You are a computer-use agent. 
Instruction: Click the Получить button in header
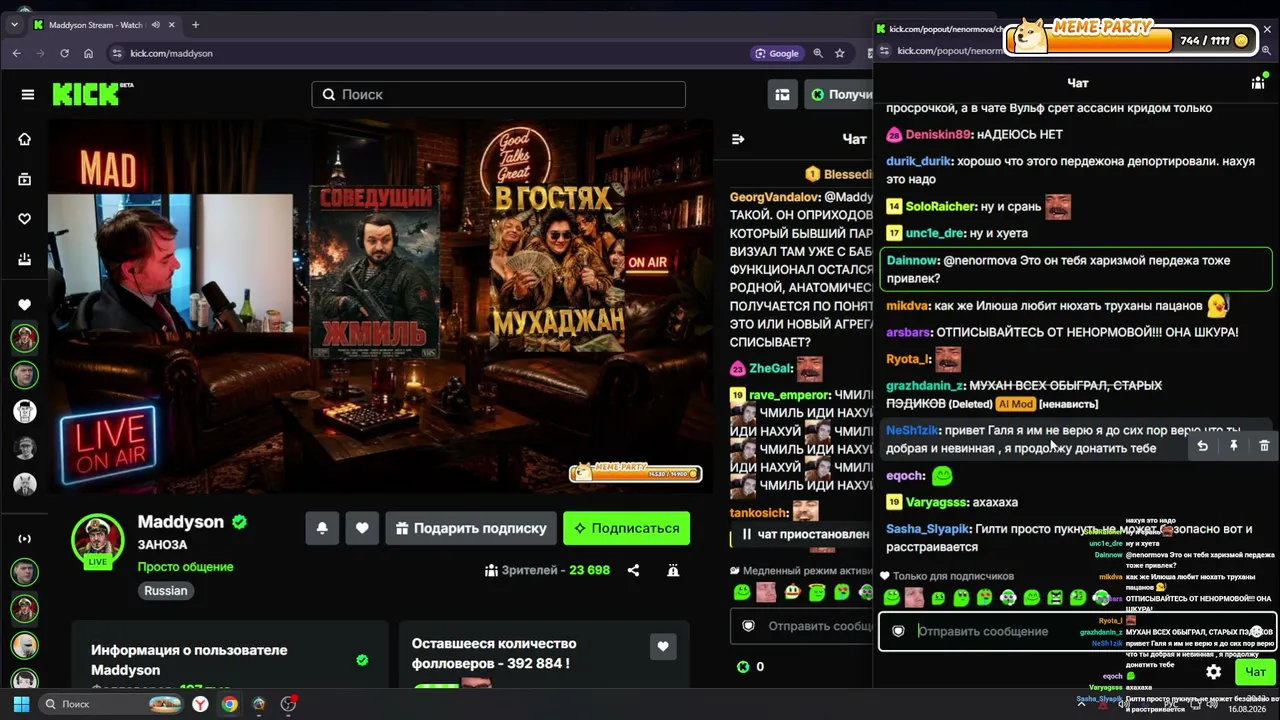[x=840, y=94]
